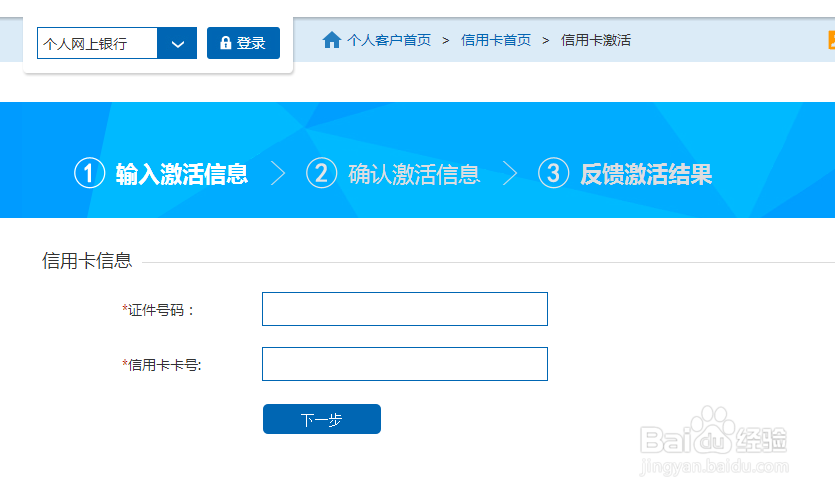Image resolution: width=835 pixels, height=495 pixels.
Task: Open 信用卡首页 breadcrumb link
Action: 496,40
